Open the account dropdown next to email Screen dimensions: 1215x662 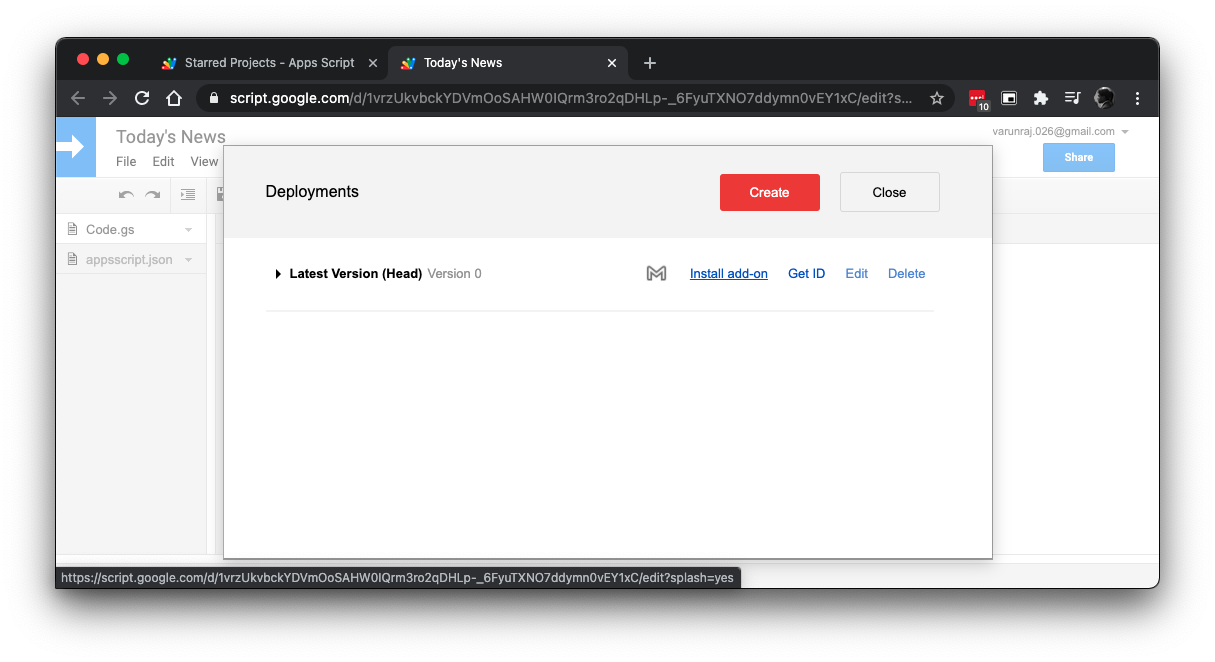pyautogui.click(x=1125, y=132)
